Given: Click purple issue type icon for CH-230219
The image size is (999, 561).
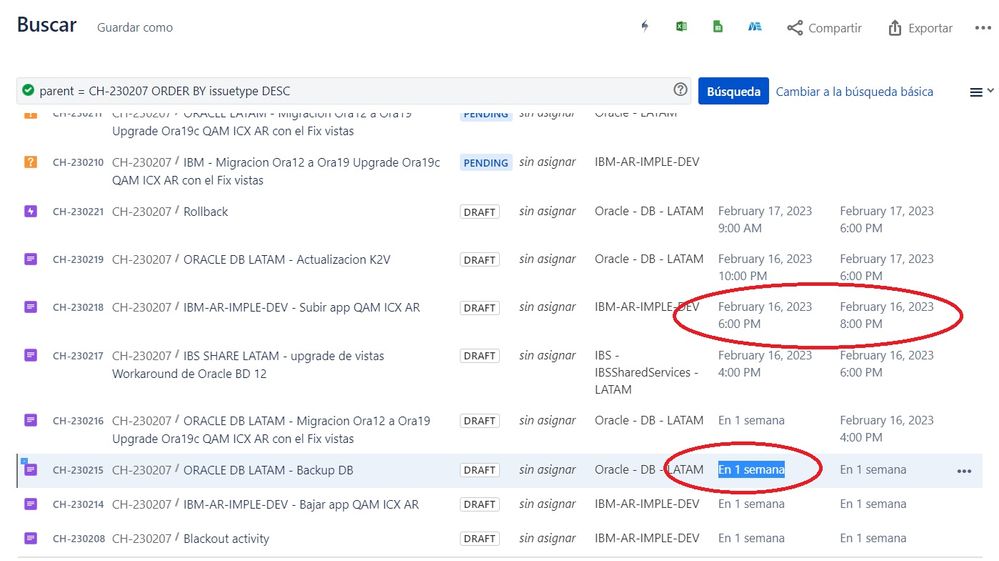Looking at the screenshot, I should click(x=31, y=259).
